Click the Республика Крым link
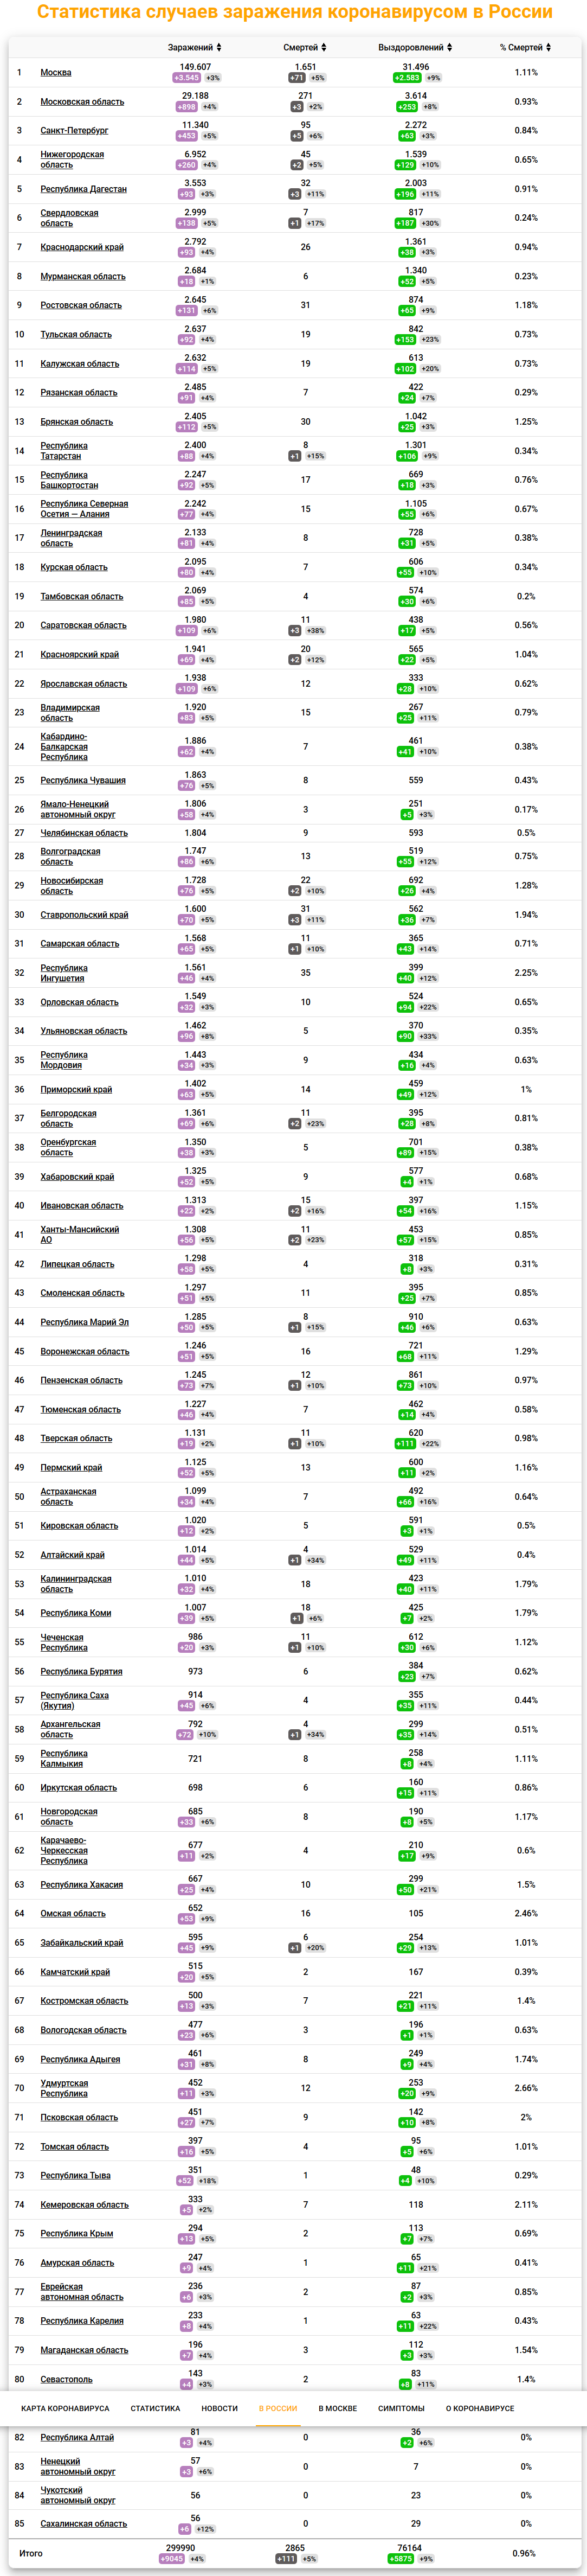 click(76, 2233)
